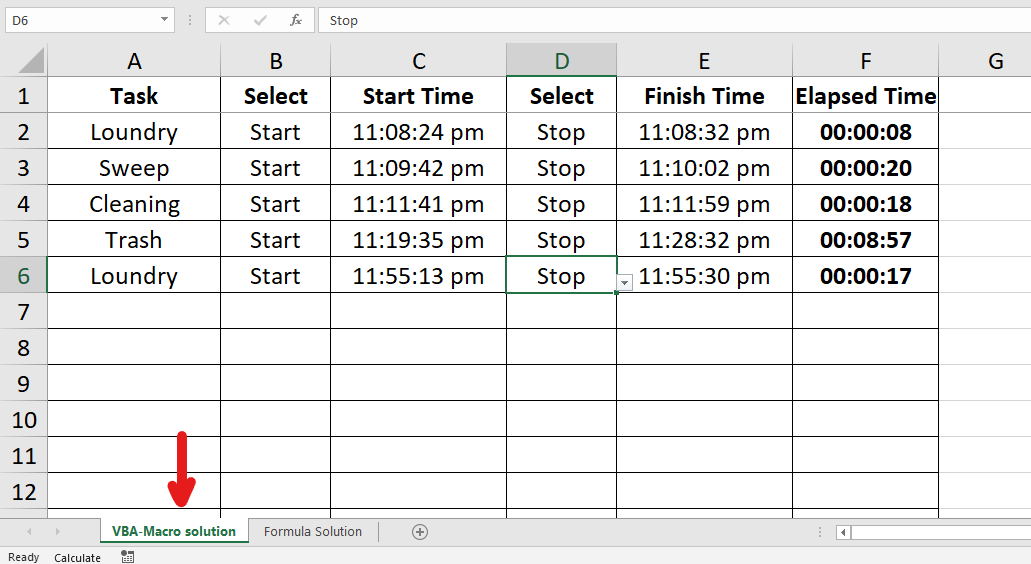
Task: Select the Trash task cell
Action: (x=134, y=240)
